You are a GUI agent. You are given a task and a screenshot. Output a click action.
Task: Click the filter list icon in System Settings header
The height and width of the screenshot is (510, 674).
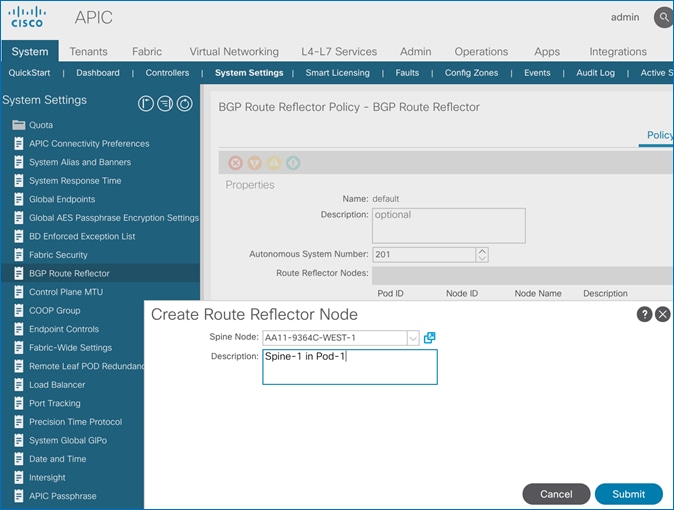(165, 103)
